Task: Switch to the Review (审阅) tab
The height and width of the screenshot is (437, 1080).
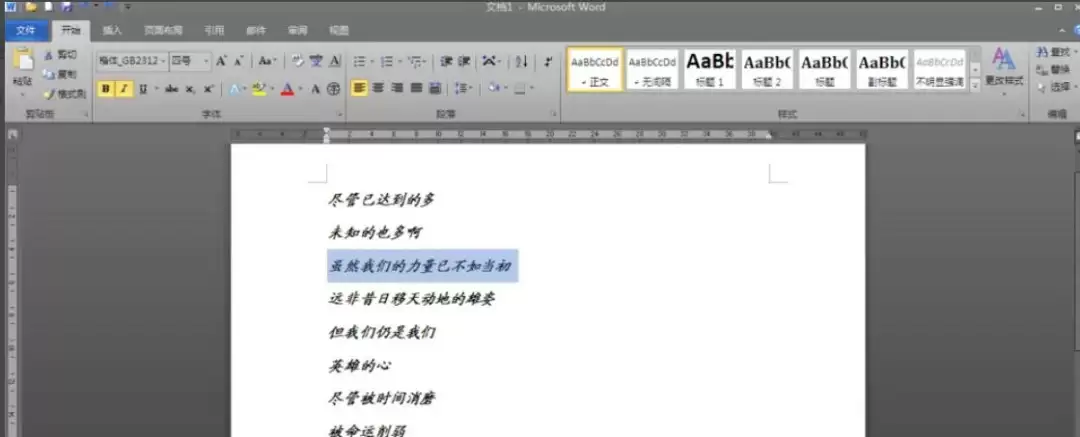Action: coord(298,30)
